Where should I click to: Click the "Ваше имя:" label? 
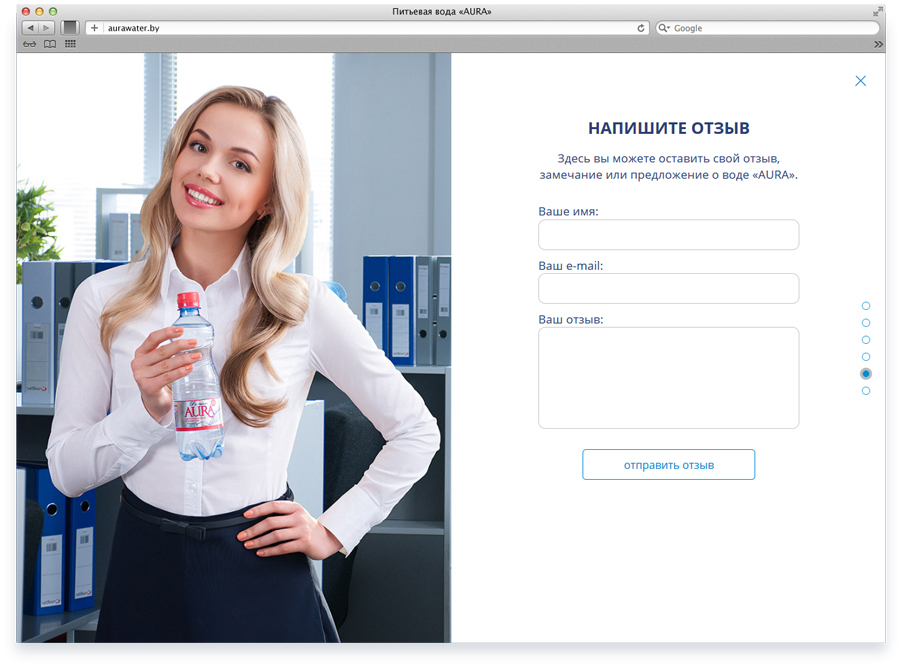pyautogui.click(x=568, y=211)
